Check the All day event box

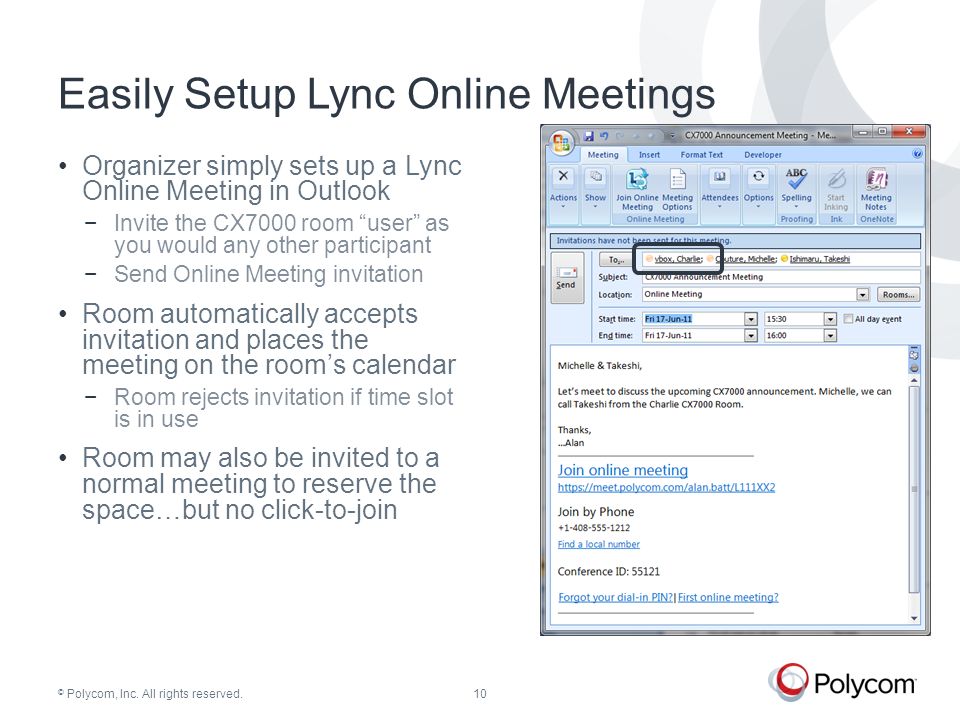(x=848, y=319)
